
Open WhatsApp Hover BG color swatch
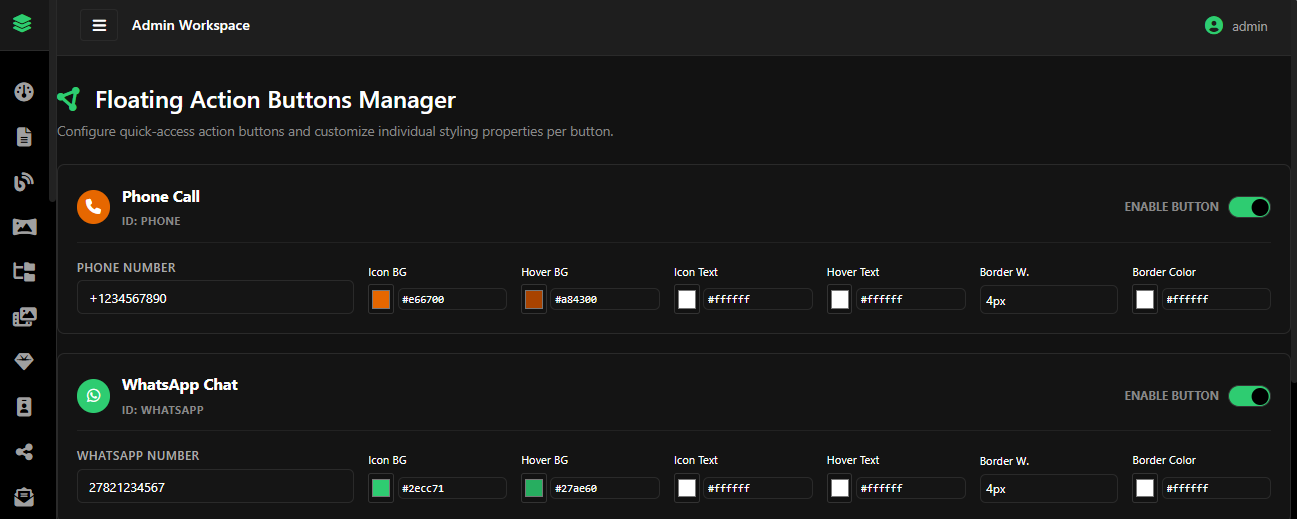(x=534, y=488)
